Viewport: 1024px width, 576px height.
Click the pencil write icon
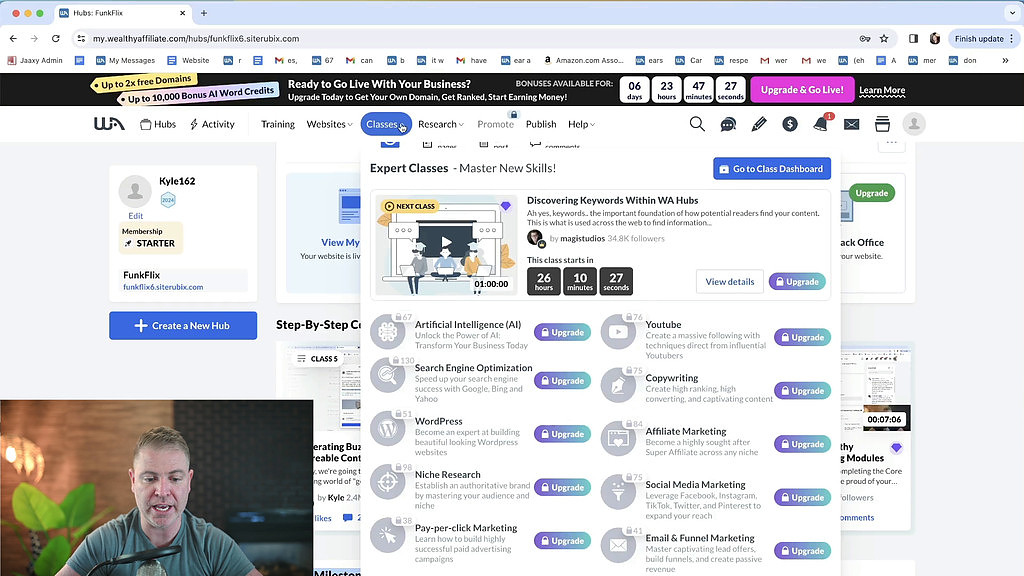tap(759, 124)
